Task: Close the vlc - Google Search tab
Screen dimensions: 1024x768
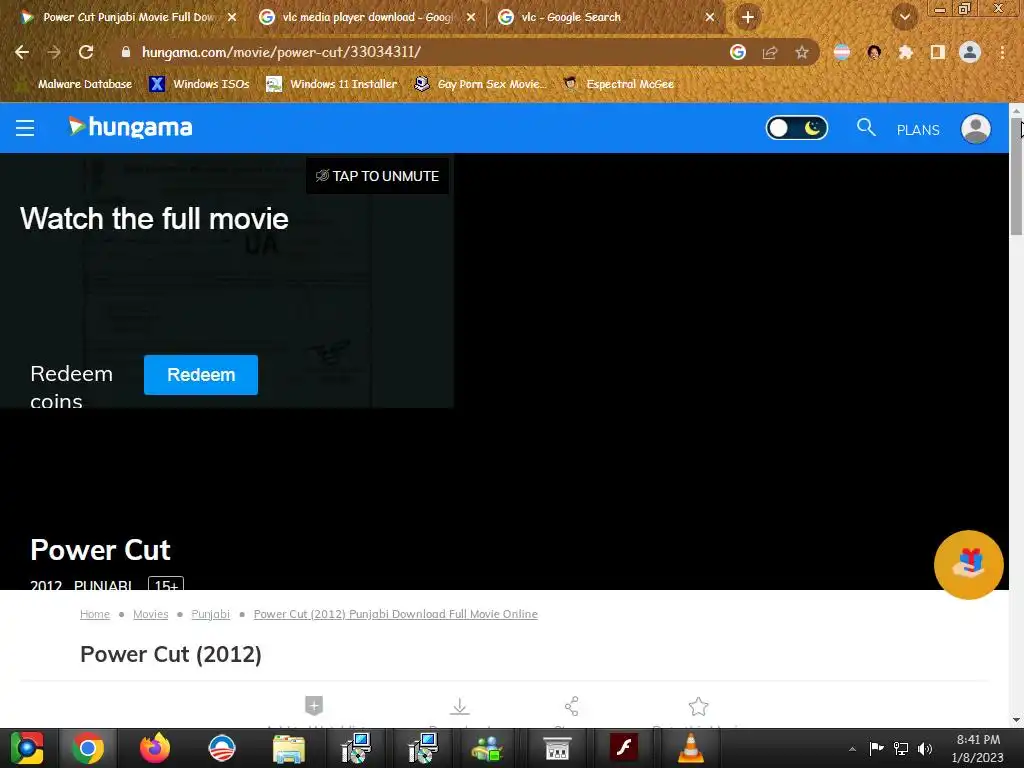Action: (x=710, y=17)
